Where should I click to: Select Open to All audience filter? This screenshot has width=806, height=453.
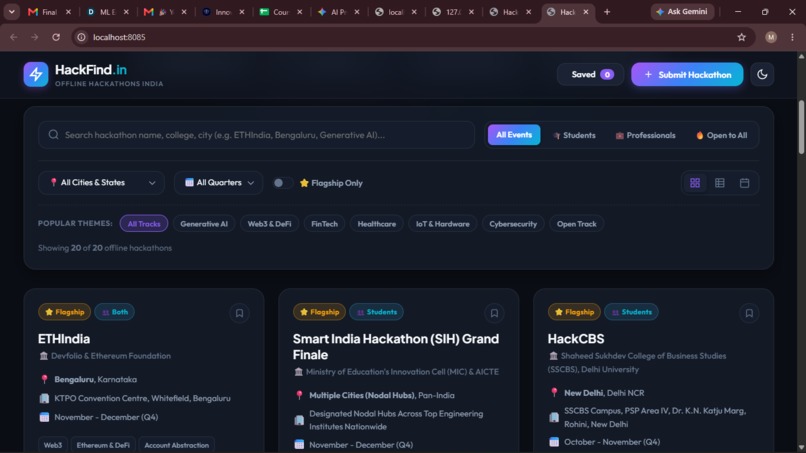(x=721, y=135)
